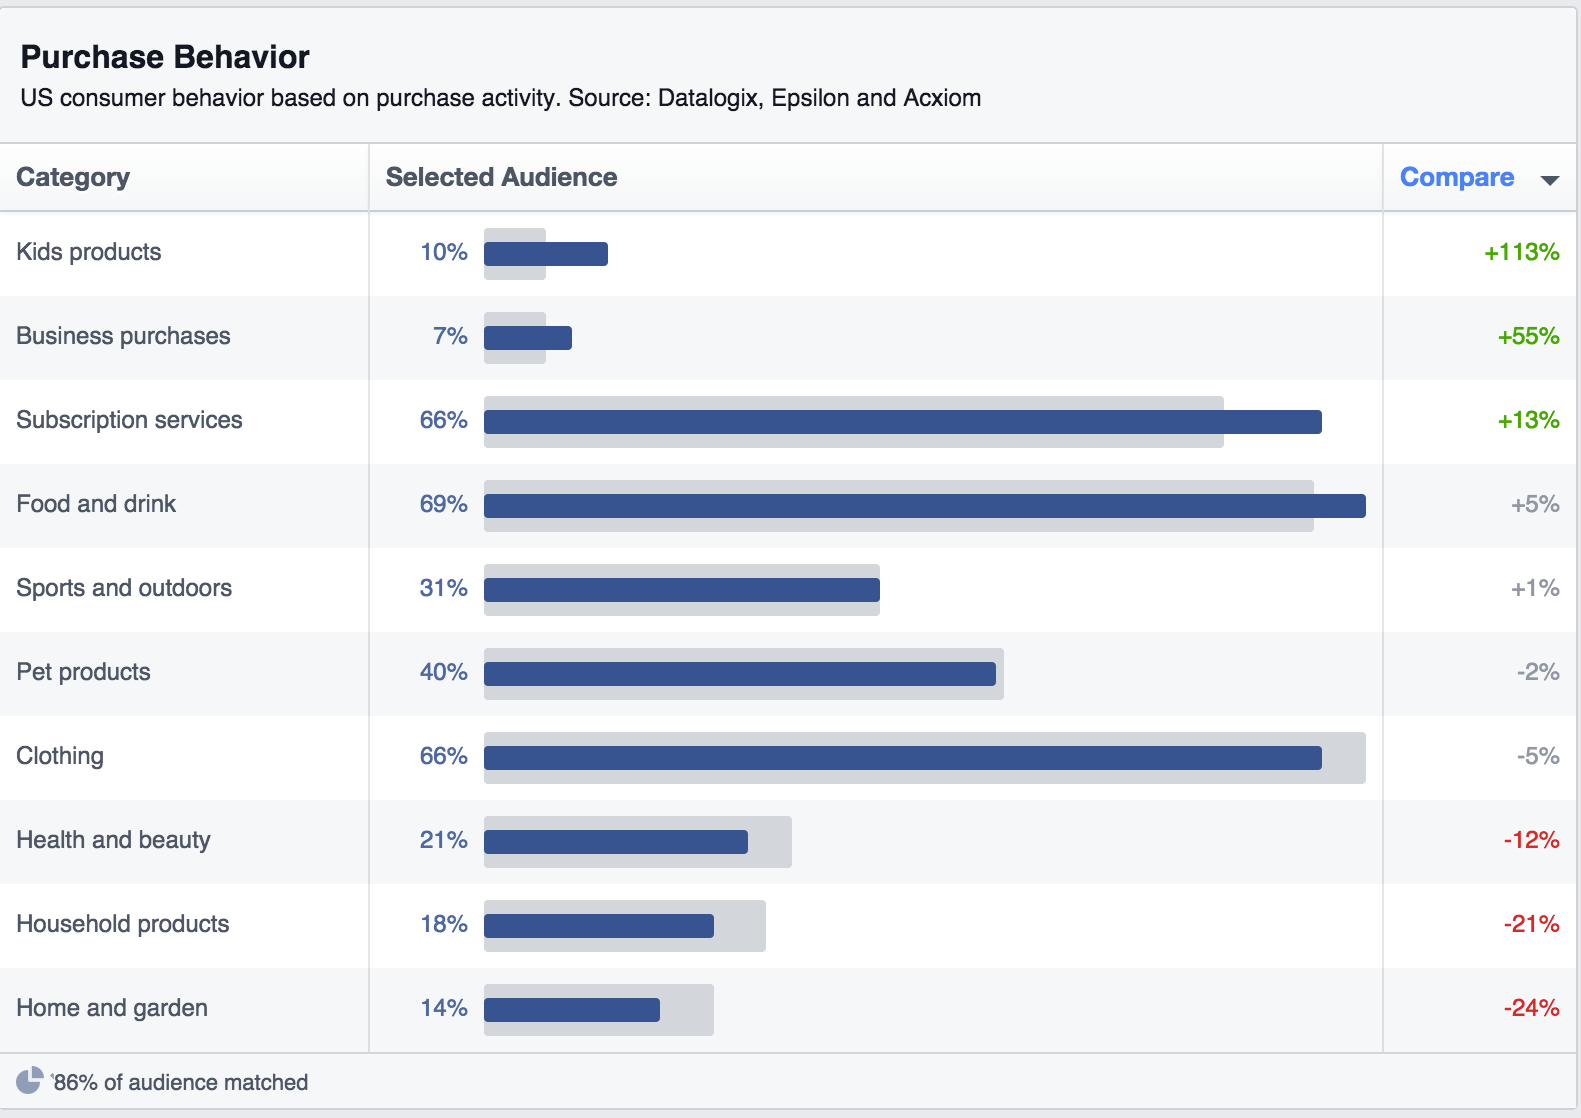Click the 86% of audience matched text
This screenshot has width=1581, height=1118.
(180, 1081)
